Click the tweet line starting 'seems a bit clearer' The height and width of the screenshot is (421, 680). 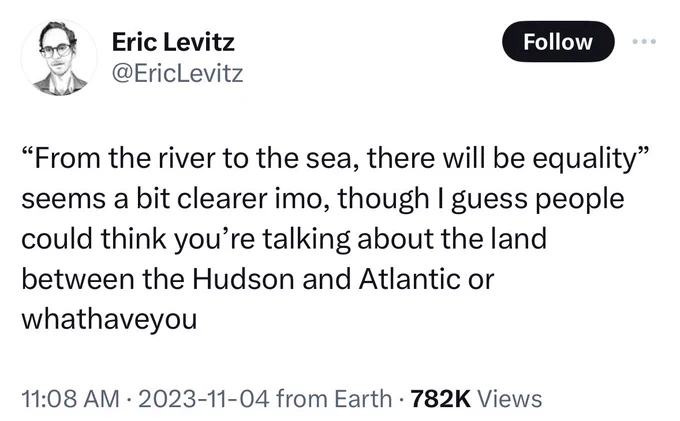323,199
